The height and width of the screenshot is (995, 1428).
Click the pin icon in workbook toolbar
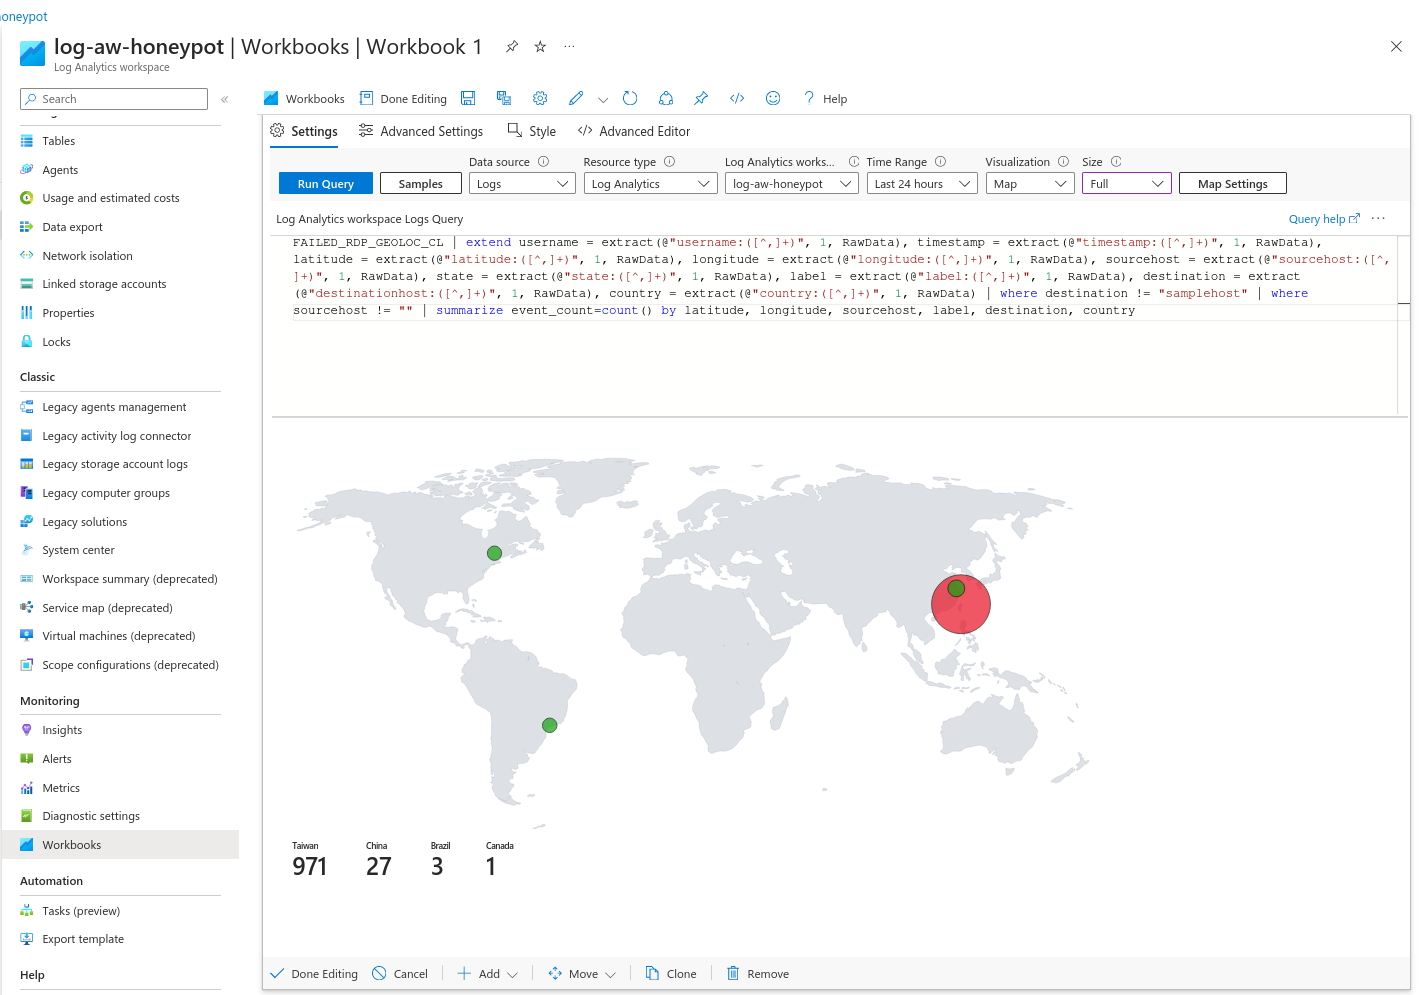[701, 98]
